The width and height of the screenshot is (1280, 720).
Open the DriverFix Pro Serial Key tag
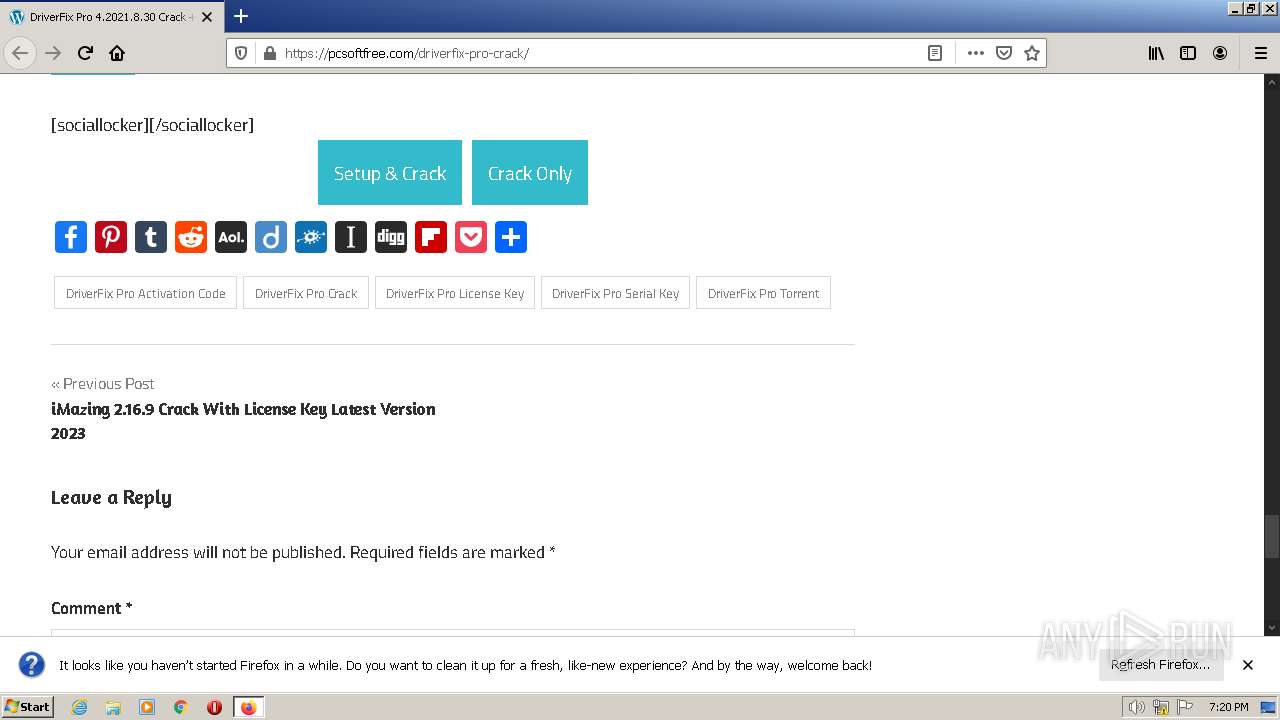click(615, 293)
